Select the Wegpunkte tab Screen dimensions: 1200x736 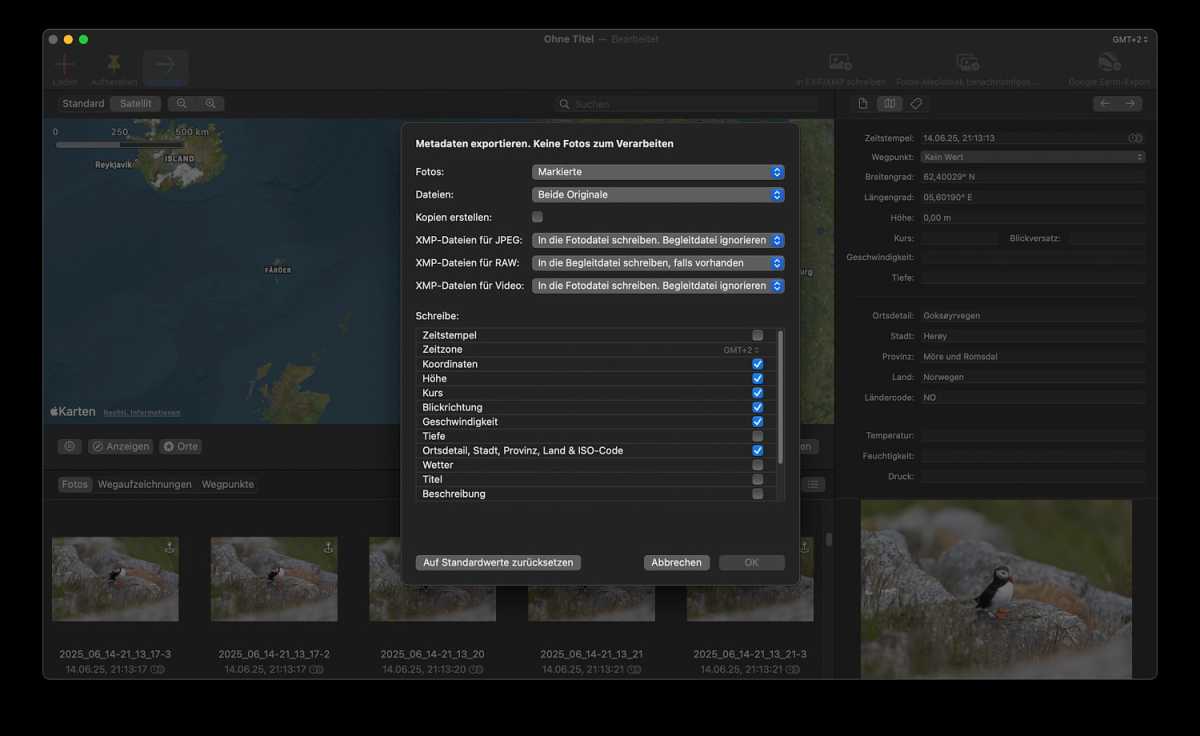(x=228, y=484)
